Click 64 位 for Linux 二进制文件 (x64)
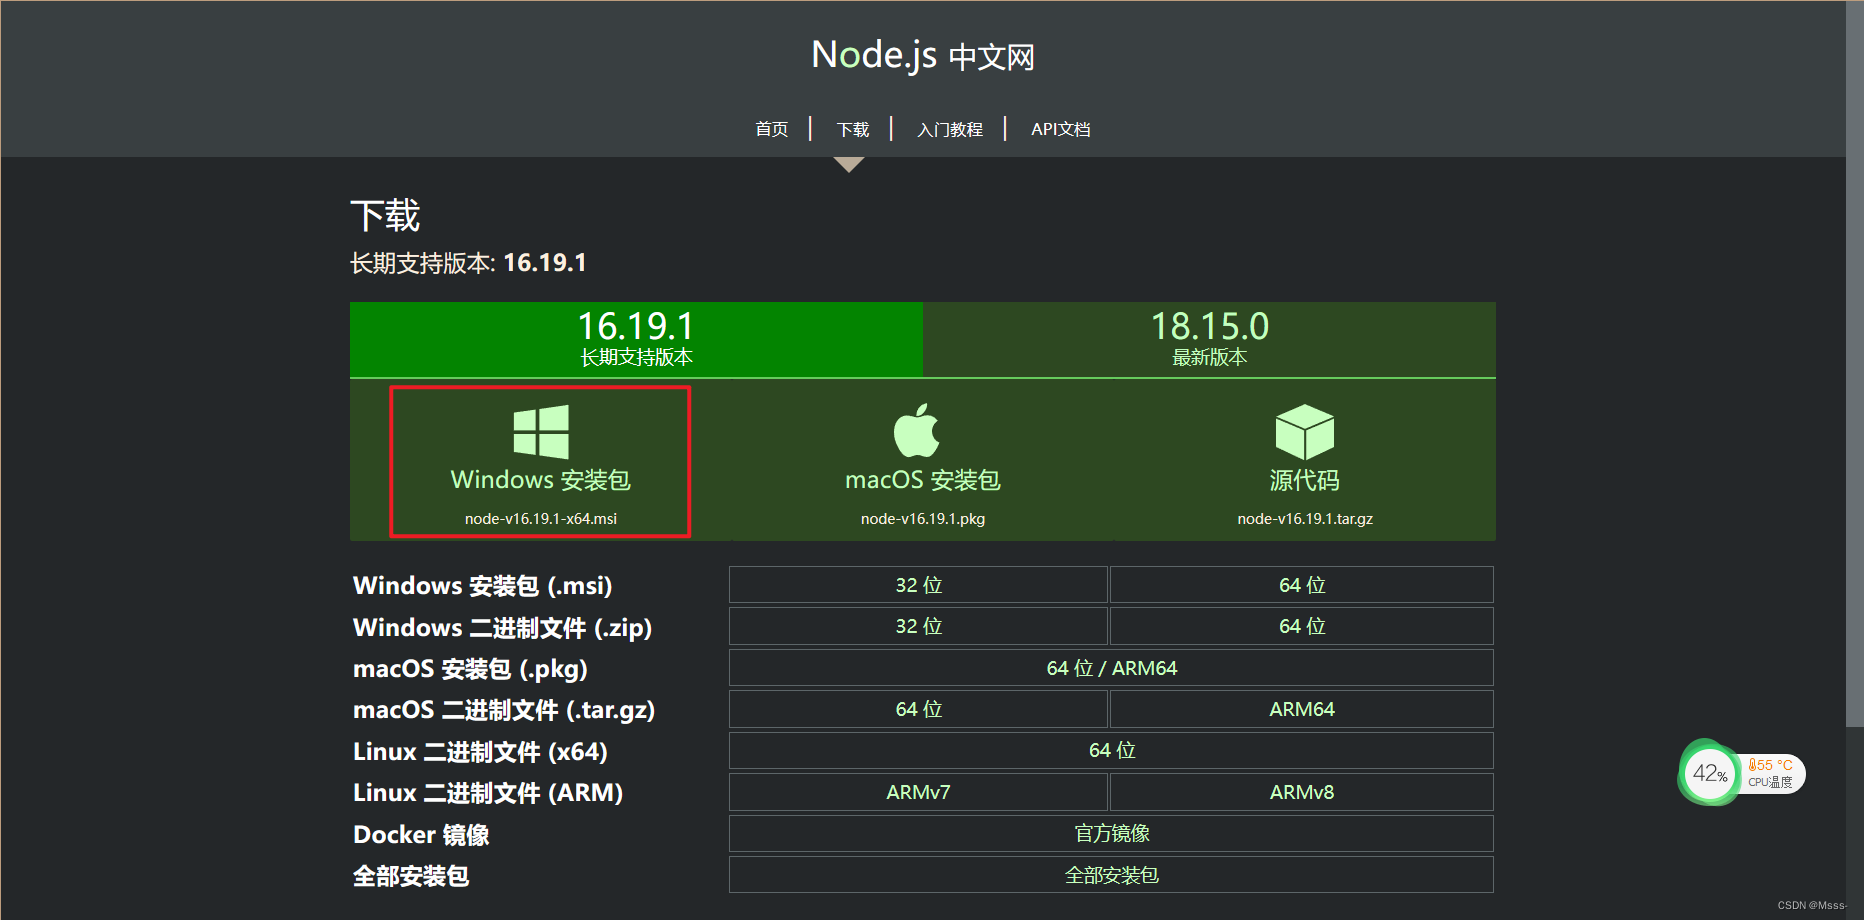The width and height of the screenshot is (1864, 920). tap(1111, 750)
